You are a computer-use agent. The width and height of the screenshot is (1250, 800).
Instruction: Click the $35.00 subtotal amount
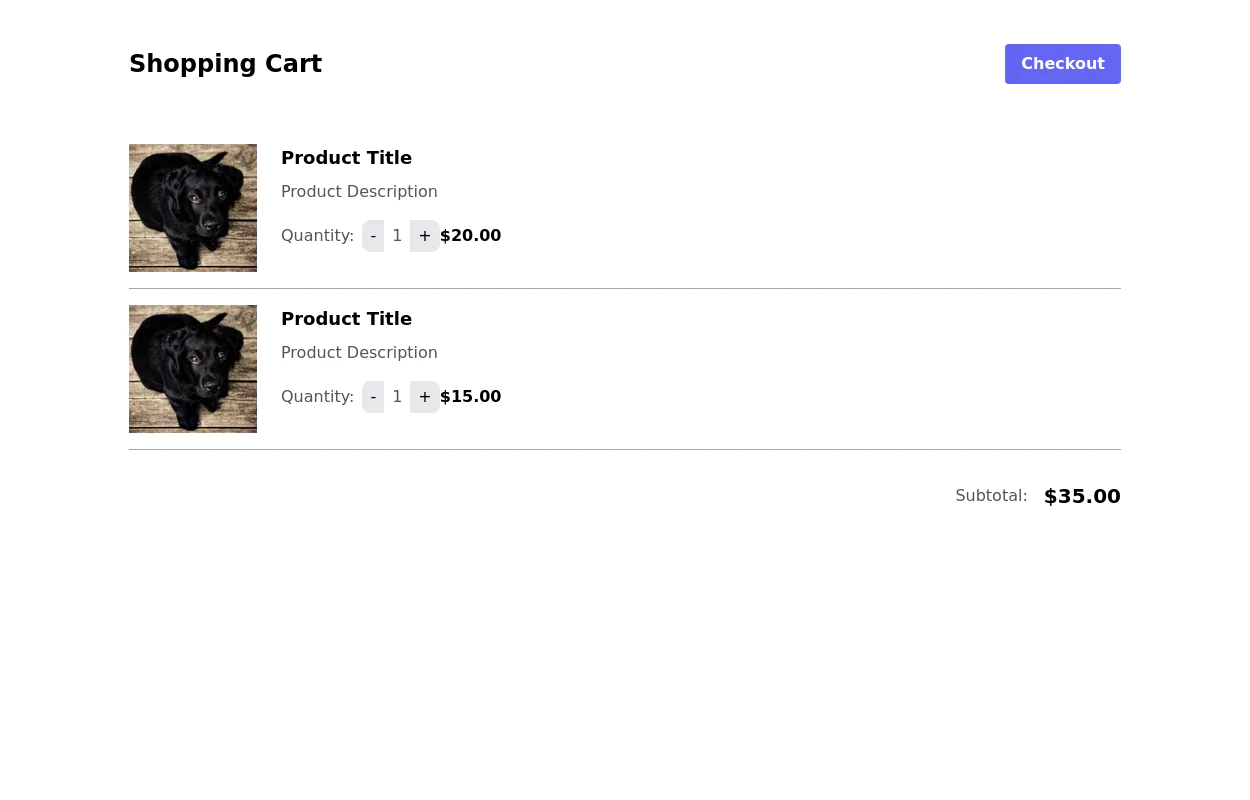[x=1082, y=497]
